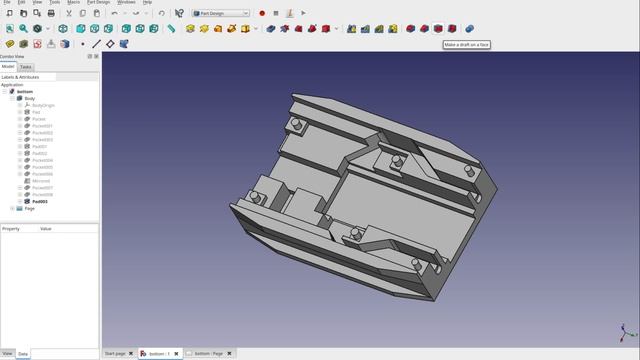
Task: Set the rear view cube icon
Action: coord(126,29)
